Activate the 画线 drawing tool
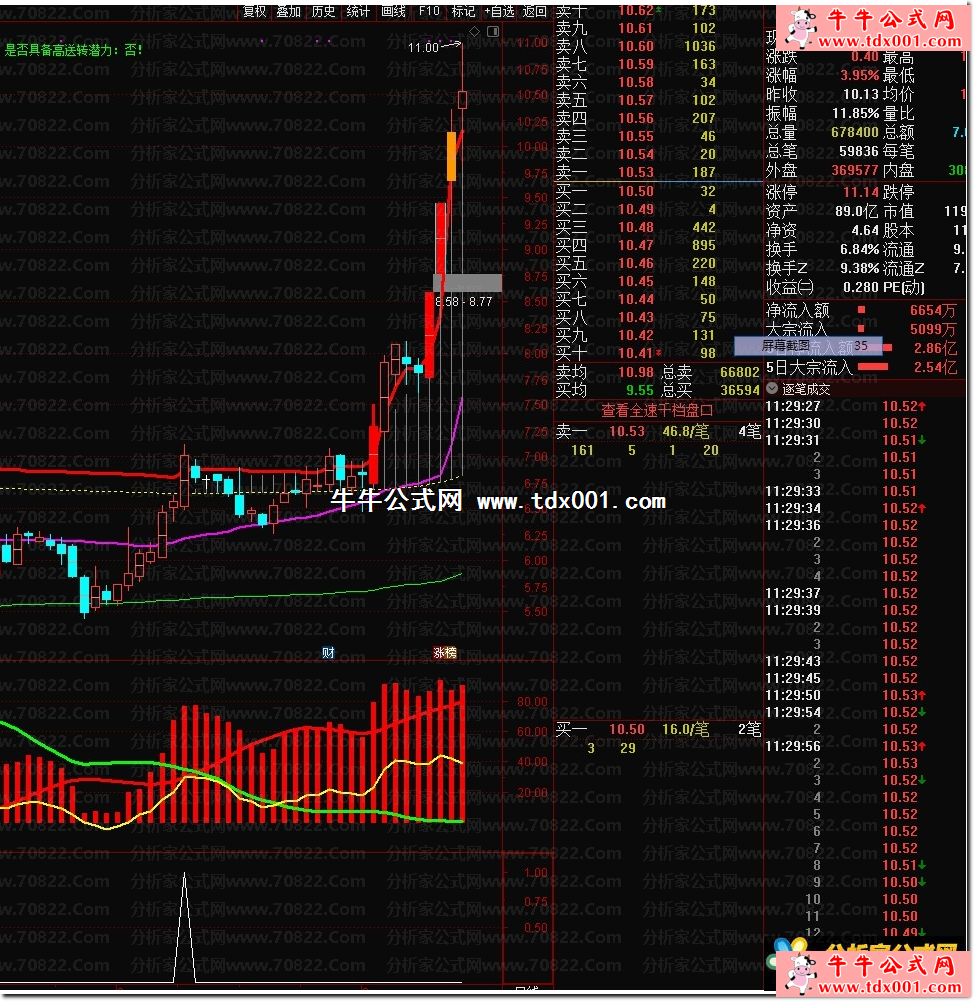 pos(394,11)
